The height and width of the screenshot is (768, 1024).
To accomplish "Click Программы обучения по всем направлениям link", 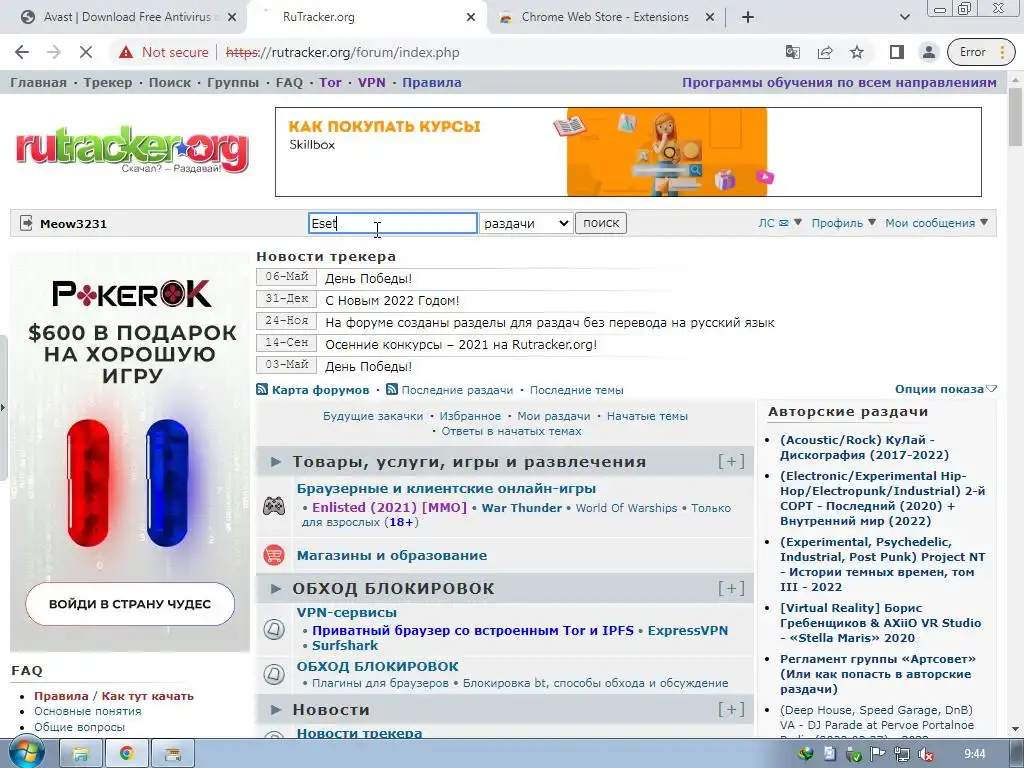I will 839,82.
